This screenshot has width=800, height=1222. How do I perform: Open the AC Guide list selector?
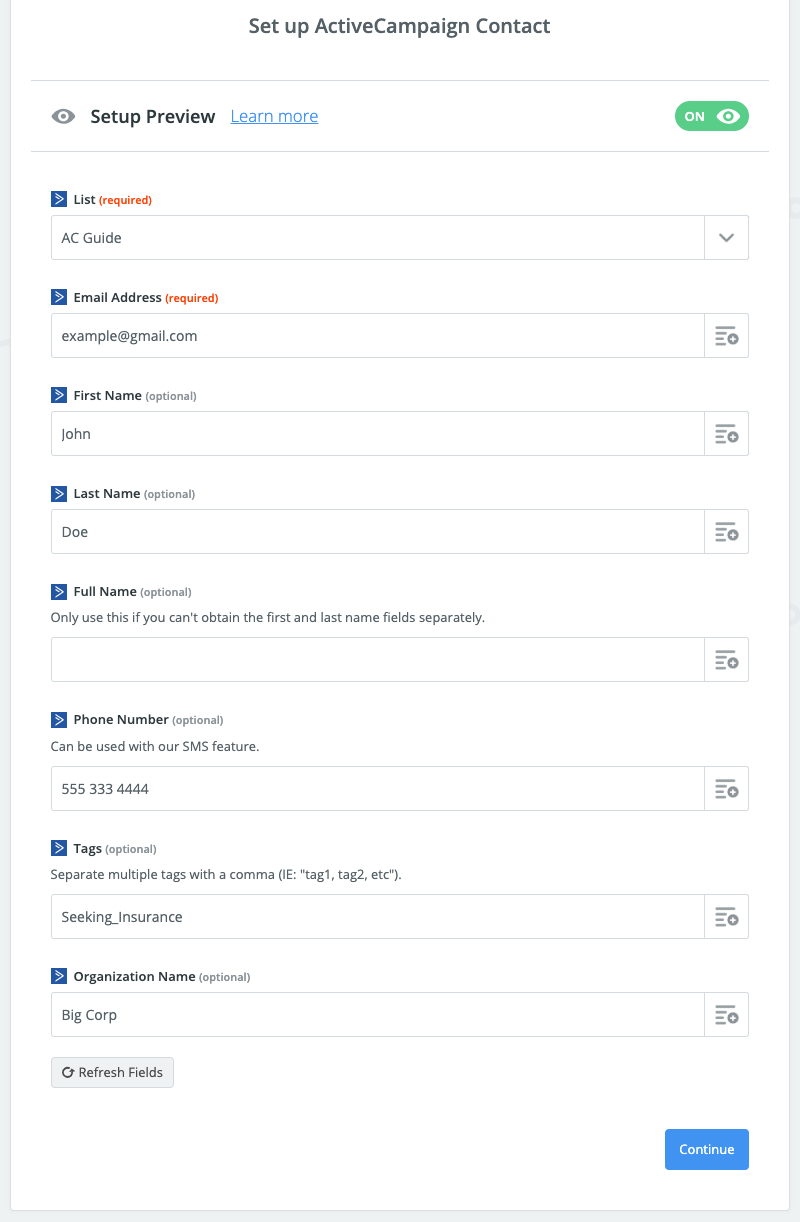(x=378, y=238)
